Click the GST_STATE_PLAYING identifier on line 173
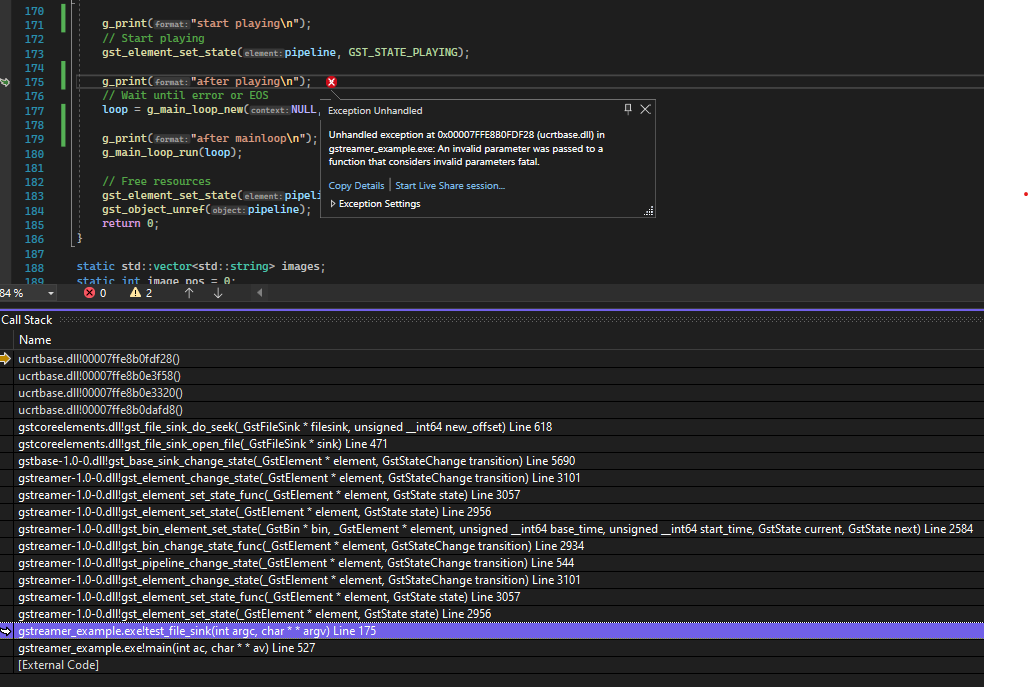 [x=403, y=52]
